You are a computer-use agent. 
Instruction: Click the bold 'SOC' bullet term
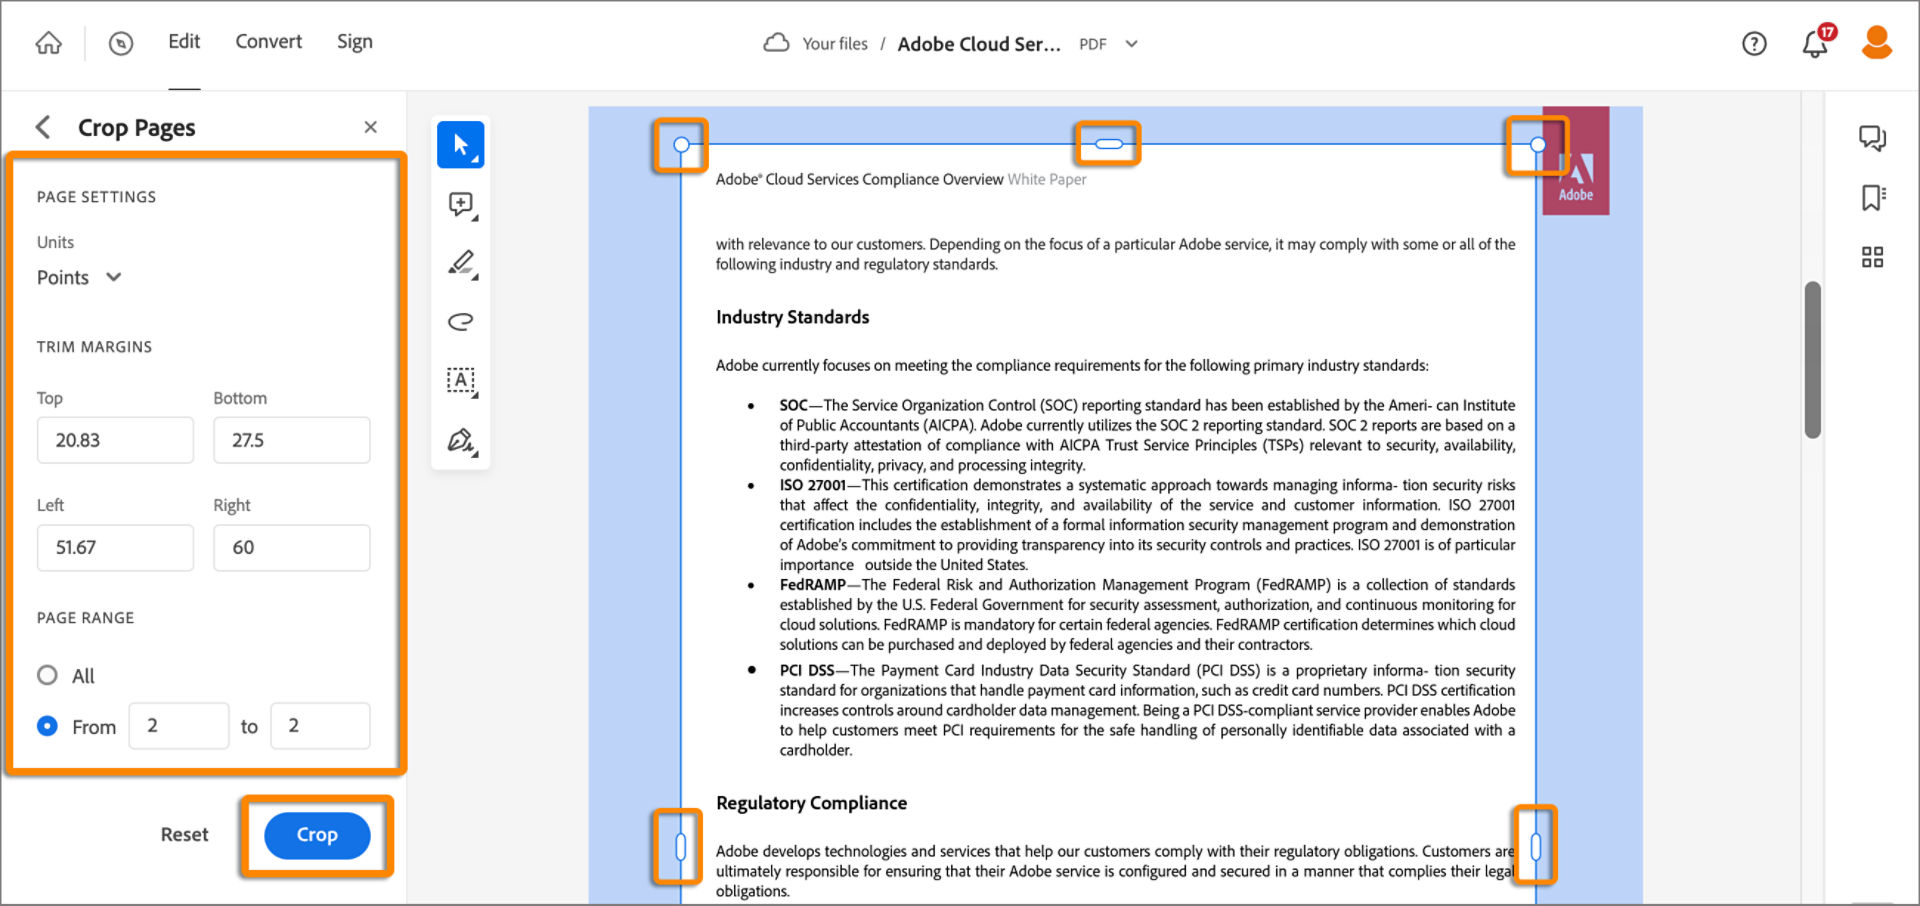[793, 405]
